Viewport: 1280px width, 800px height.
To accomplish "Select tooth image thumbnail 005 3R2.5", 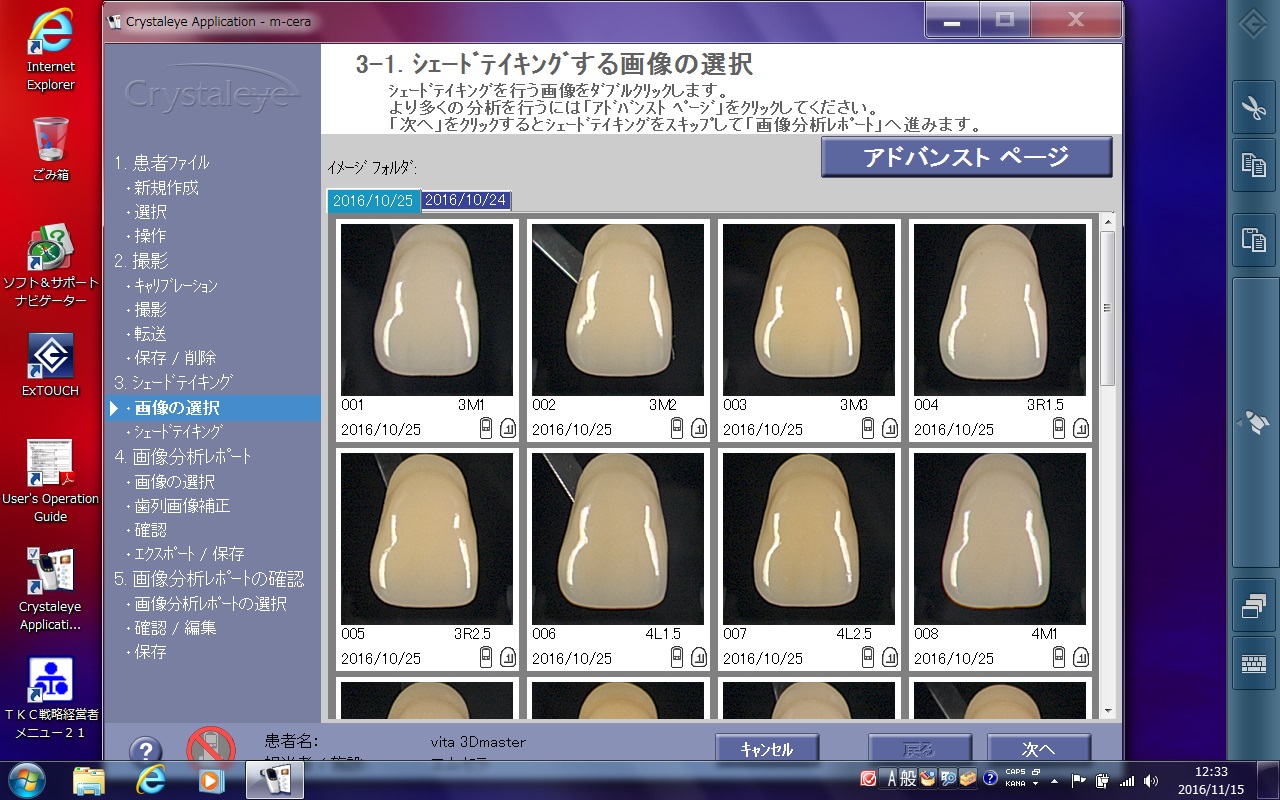I will click(427, 539).
